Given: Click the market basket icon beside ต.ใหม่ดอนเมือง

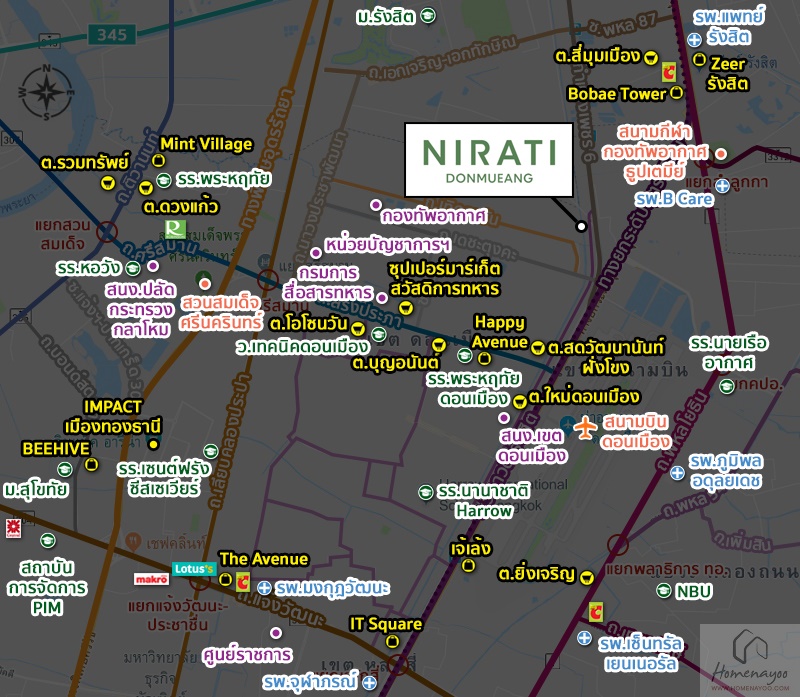Looking at the screenshot, I should [519, 402].
